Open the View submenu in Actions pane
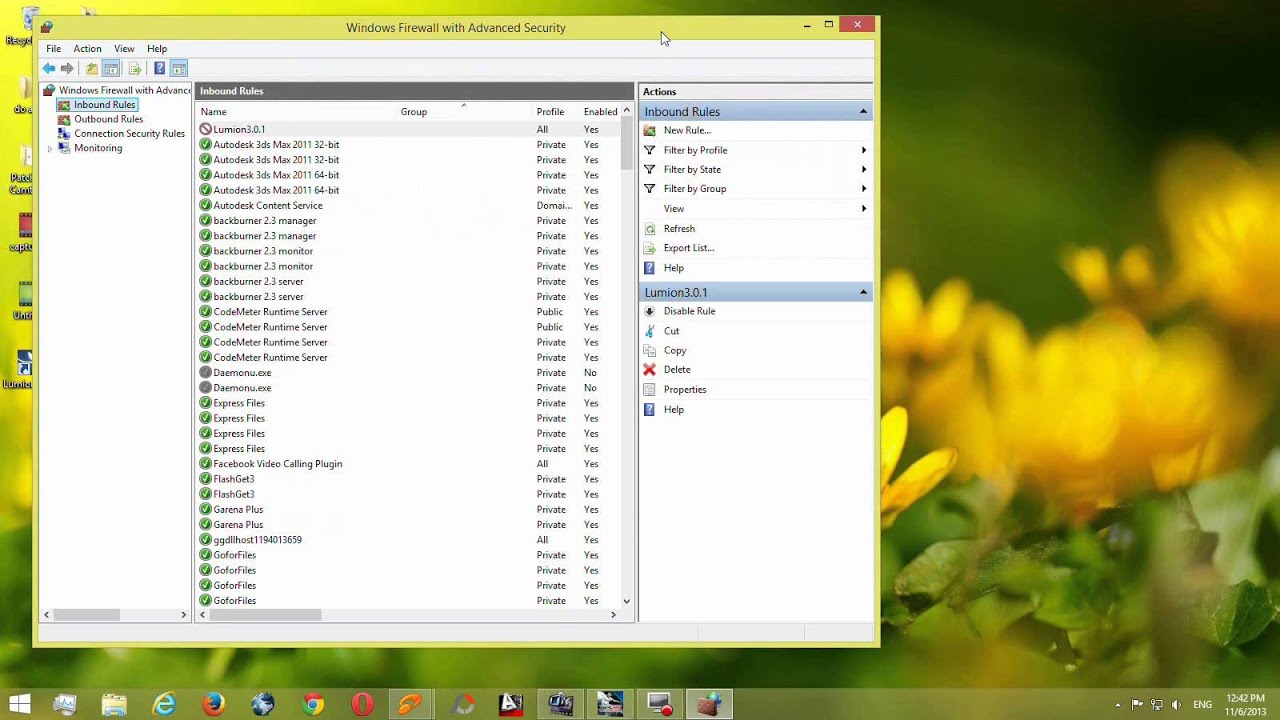Viewport: 1280px width, 720px height. click(x=864, y=208)
